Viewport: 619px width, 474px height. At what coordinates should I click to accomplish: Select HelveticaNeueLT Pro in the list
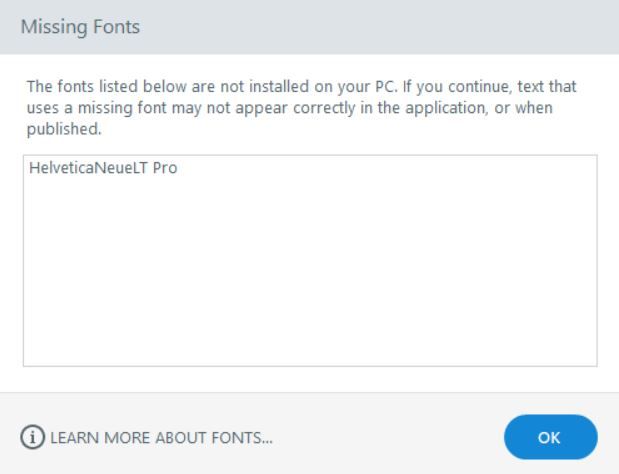(x=104, y=170)
